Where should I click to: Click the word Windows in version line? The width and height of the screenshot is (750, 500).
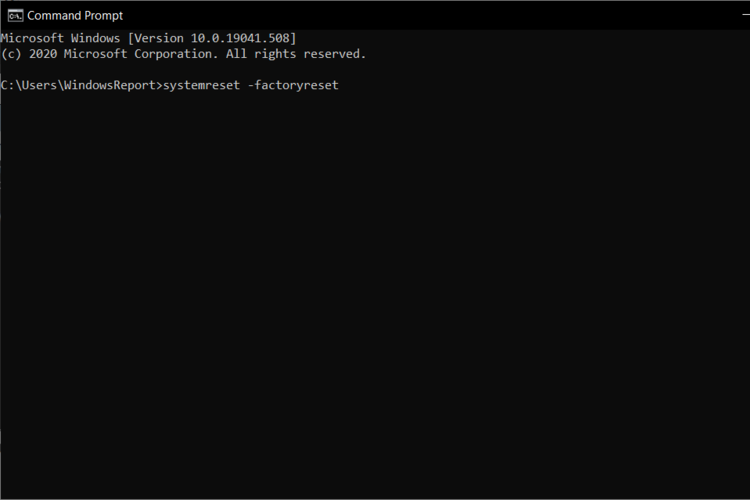point(95,38)
